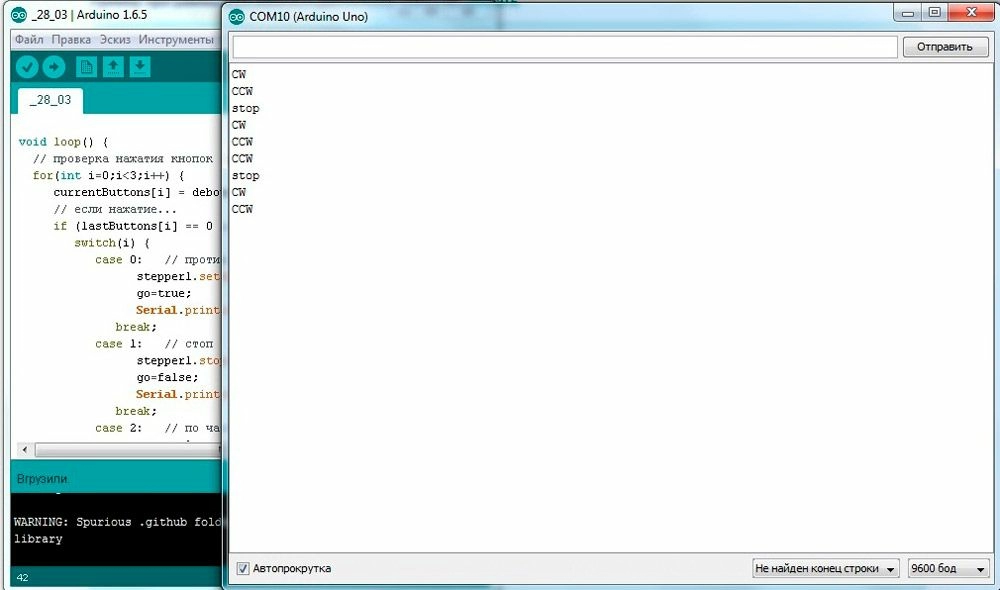The height and width of the screenshot is (590, 1000).
Task: Open the Инструменты menu
Action: tap(176, 40)
